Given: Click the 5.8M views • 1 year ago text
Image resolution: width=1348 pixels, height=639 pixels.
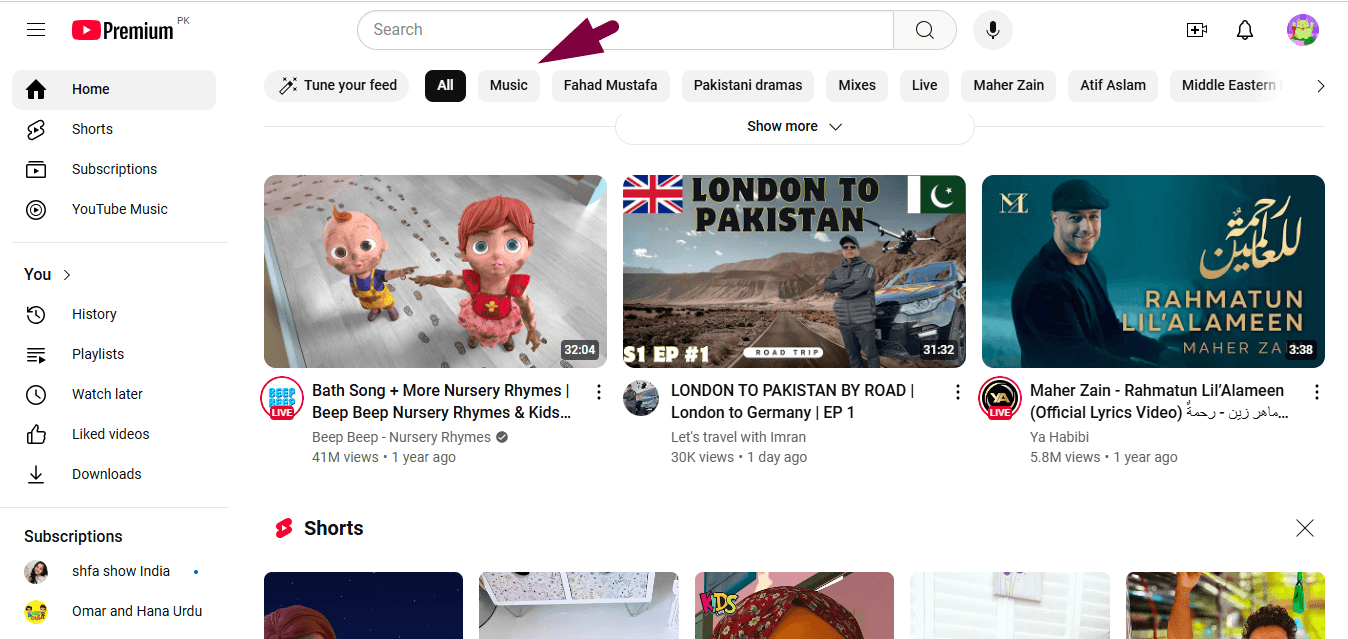Looking at the screenshot, I should coord(1104,457).
